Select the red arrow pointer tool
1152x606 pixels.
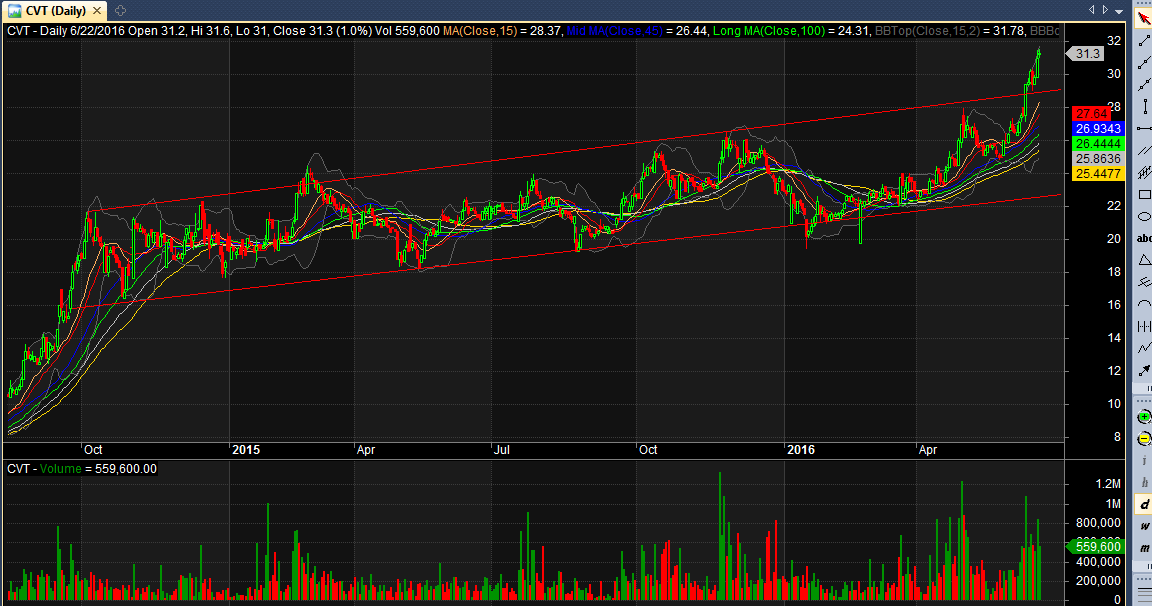pos(1144,18)
